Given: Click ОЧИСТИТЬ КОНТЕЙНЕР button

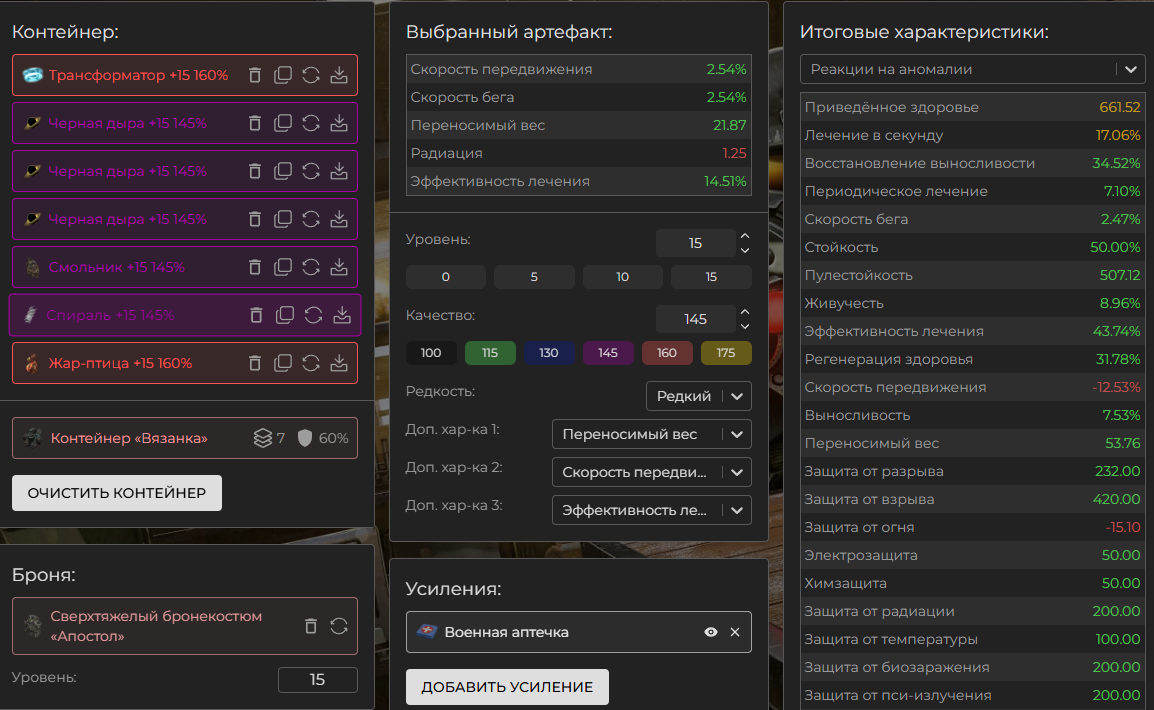Looking at the screenshot, I should (117, 493).
